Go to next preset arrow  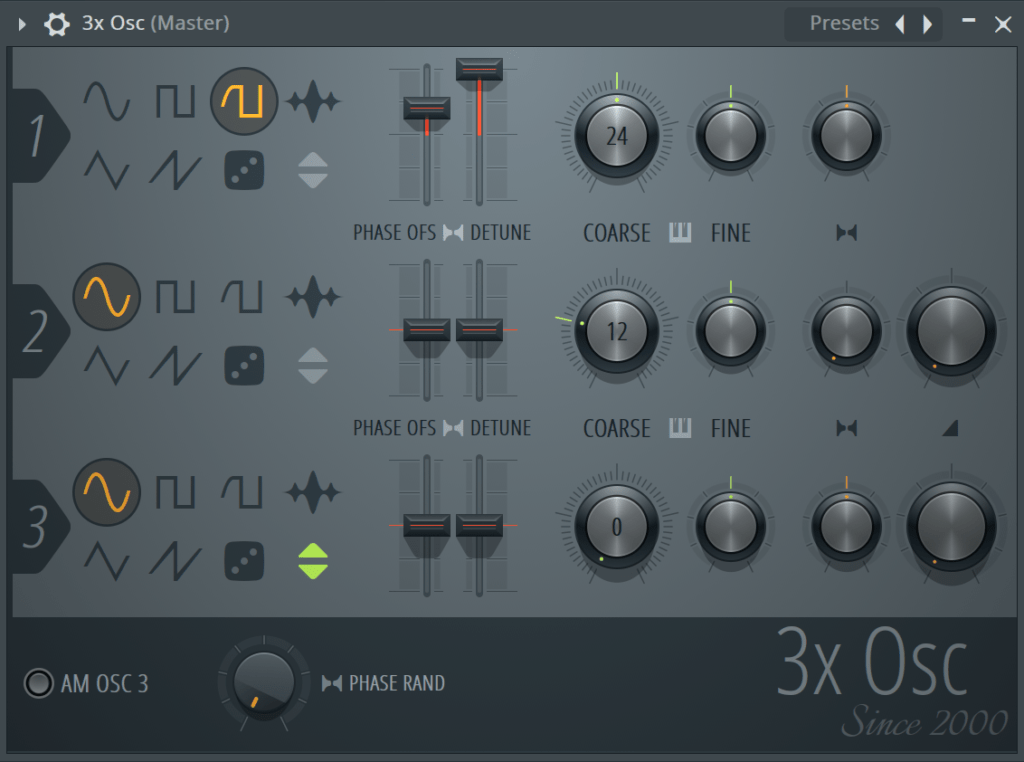point(927,24)
